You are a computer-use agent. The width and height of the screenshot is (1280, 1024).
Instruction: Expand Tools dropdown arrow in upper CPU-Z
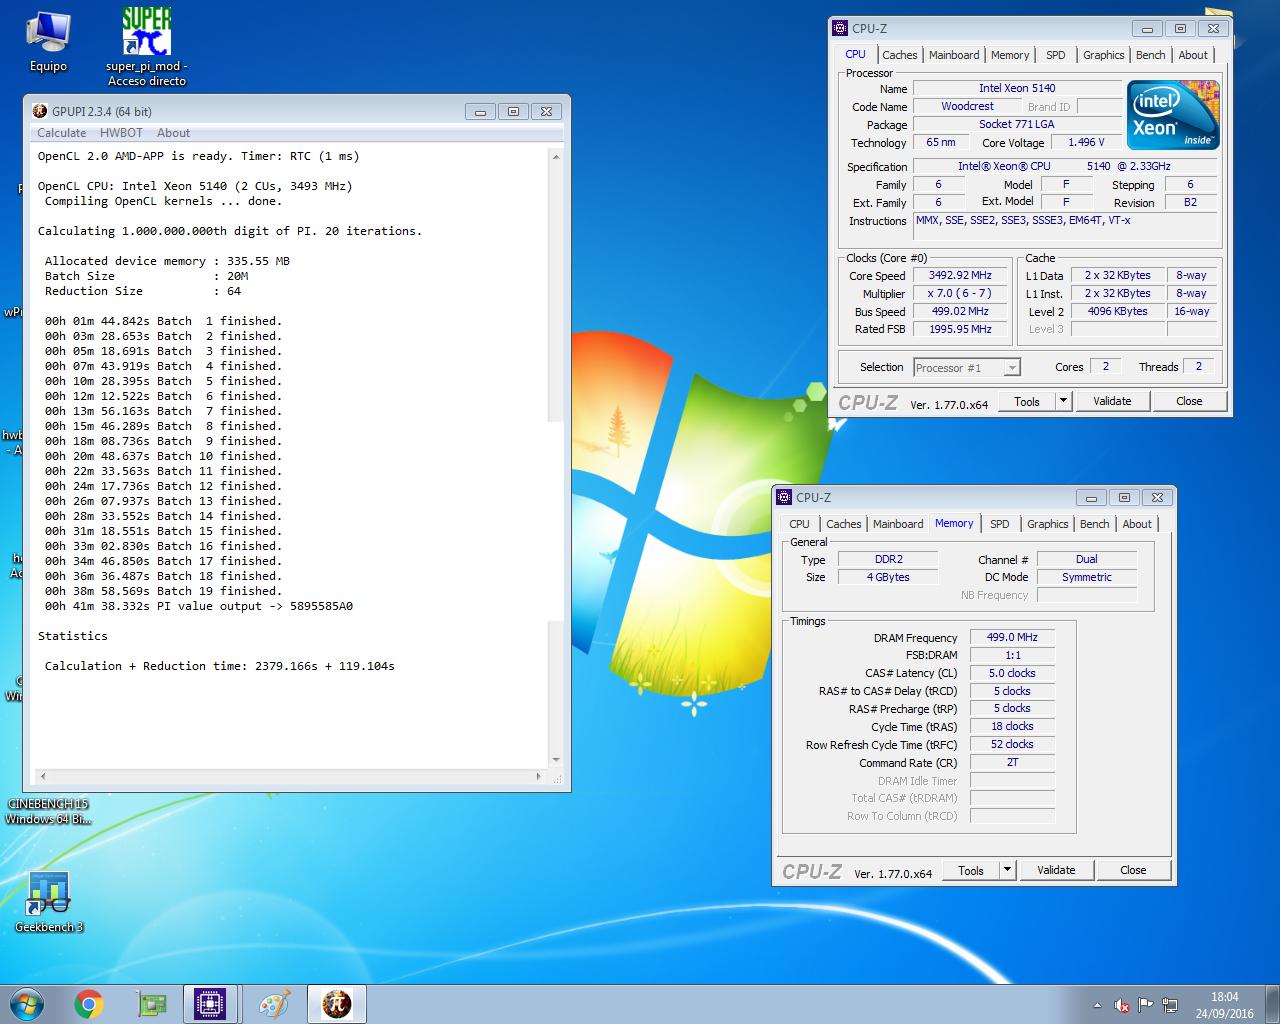pos(1063,401)
